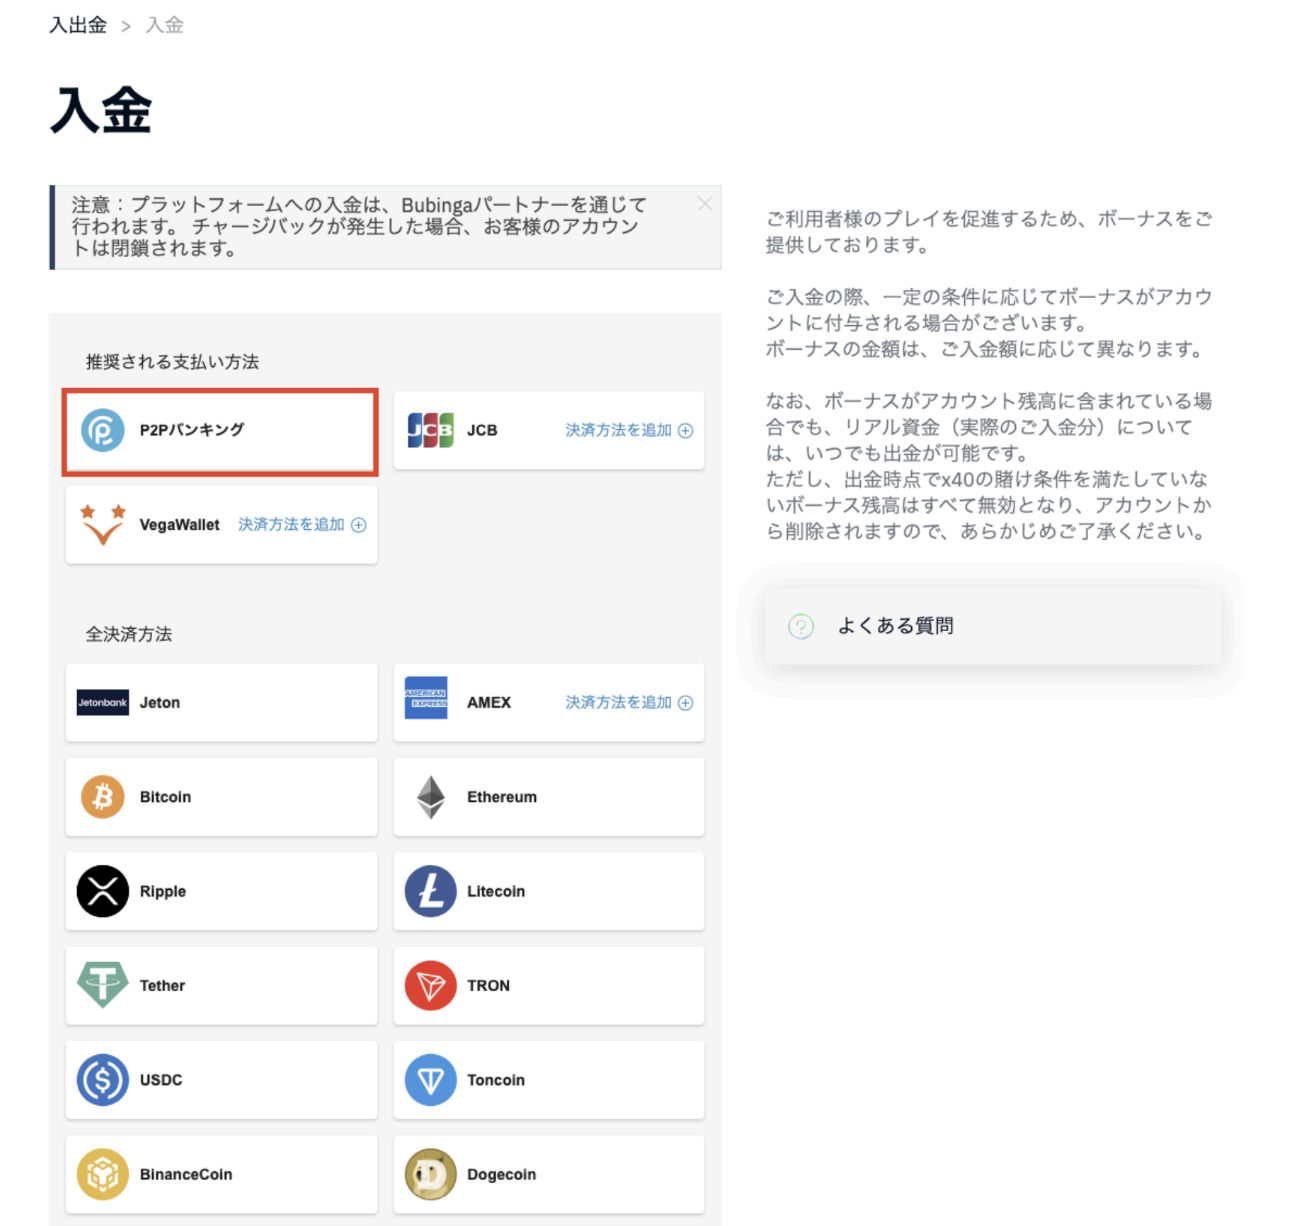Click the Ethereum diamond icon
The width and height of the screenshot is (1306, 1226).
(x=430, y=797)
